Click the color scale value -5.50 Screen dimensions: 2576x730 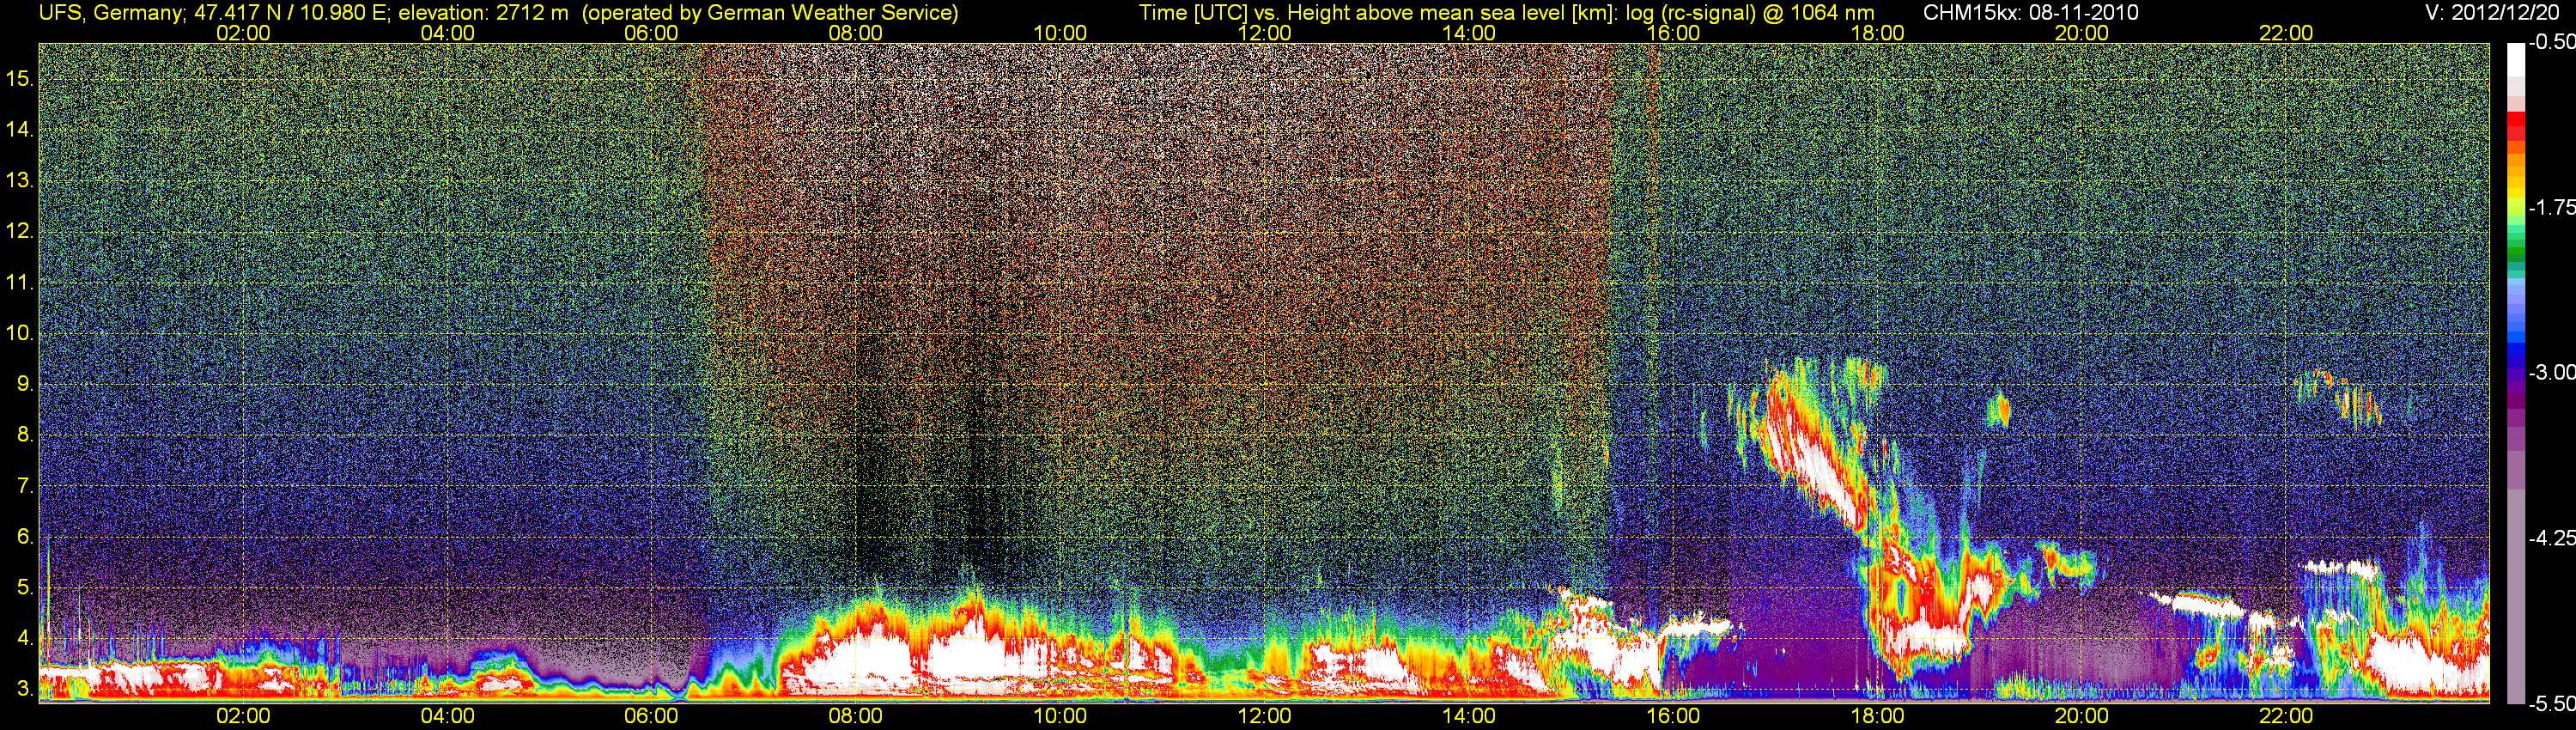point(2551,703)
